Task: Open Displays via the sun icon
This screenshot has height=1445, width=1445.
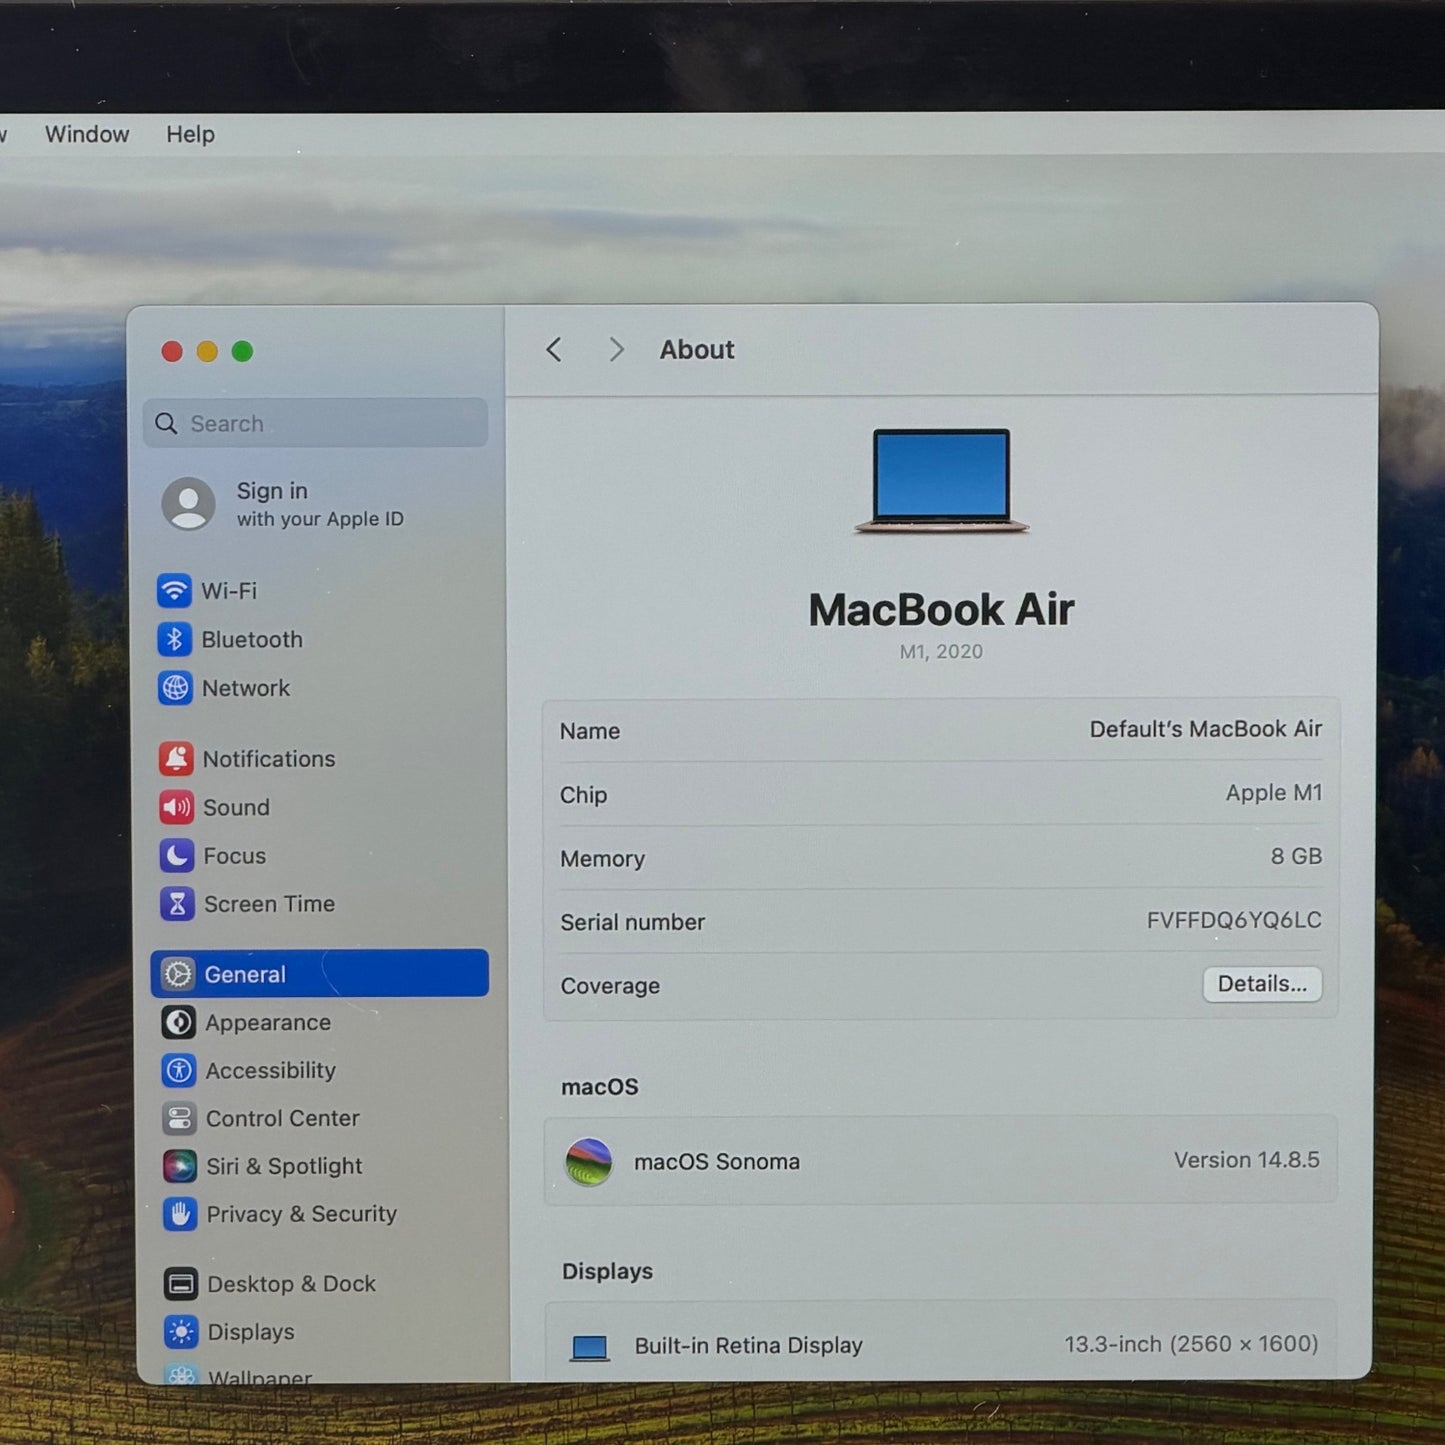Action: (181, 1332)
